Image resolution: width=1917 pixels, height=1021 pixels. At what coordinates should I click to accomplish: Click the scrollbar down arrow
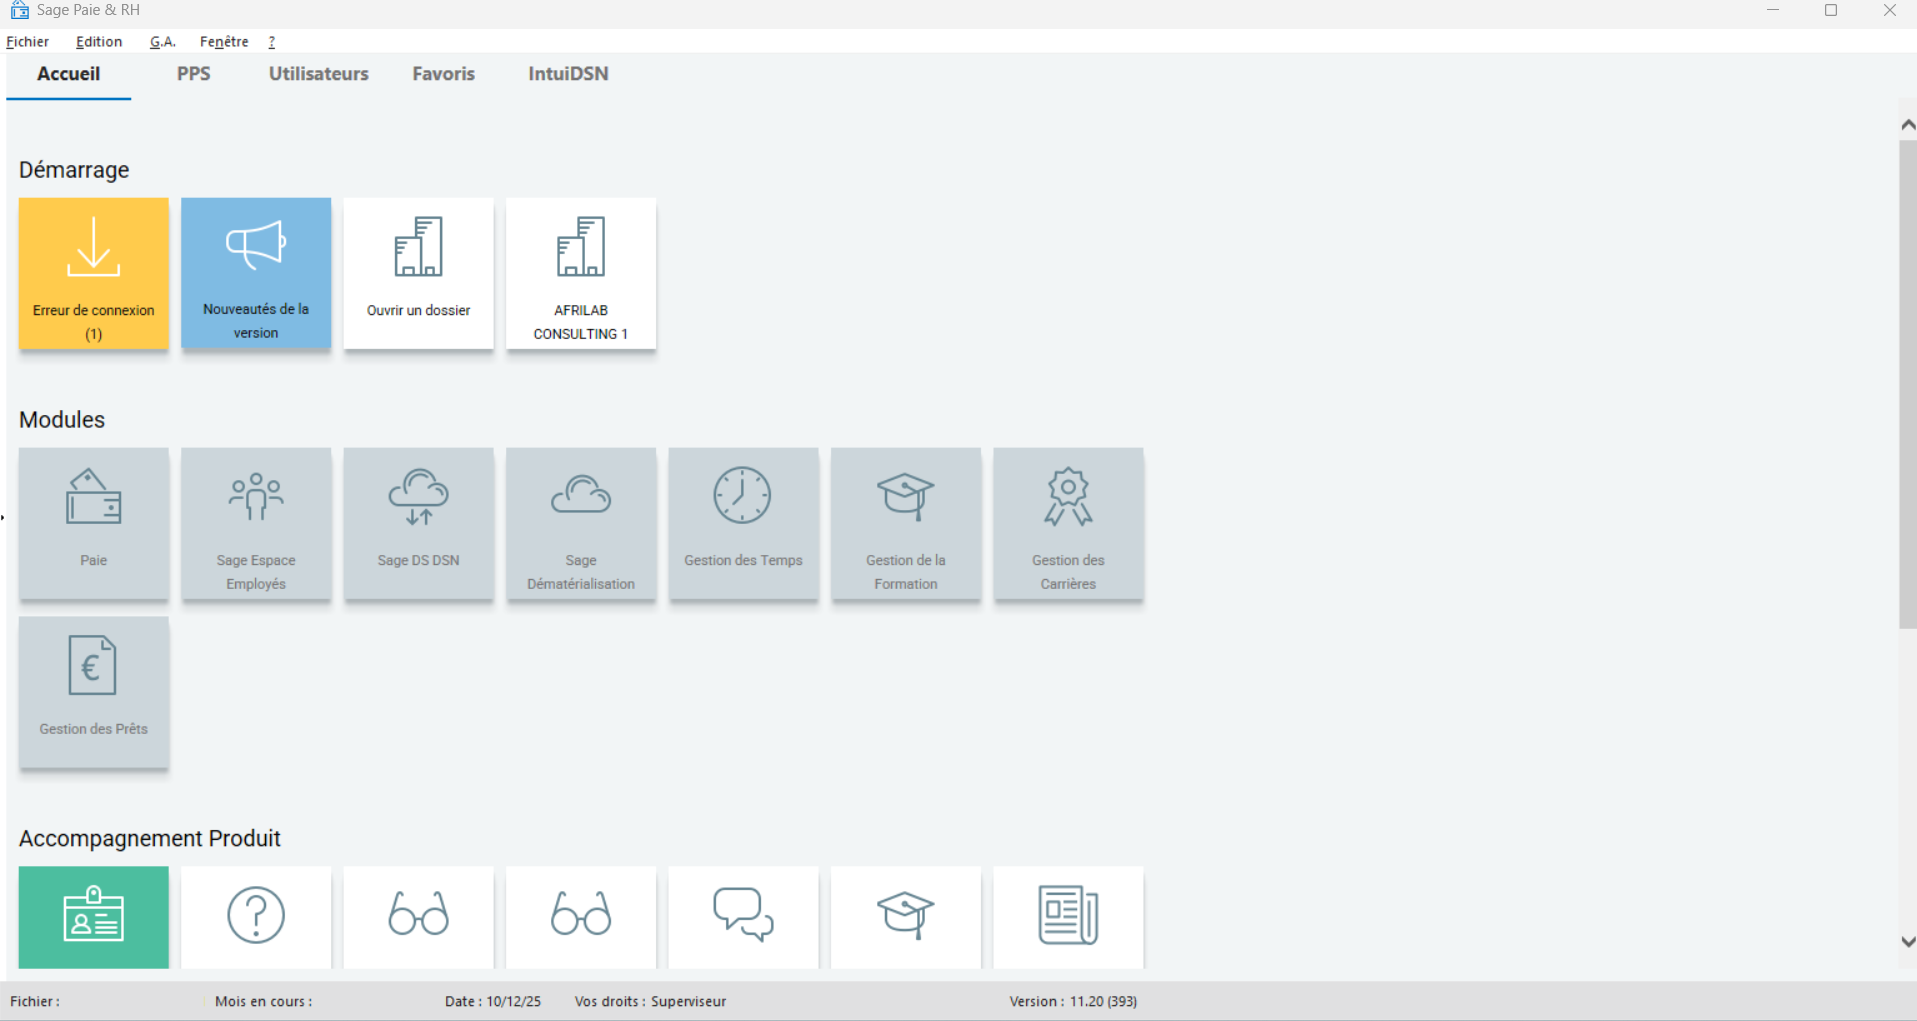pos(1907,941)
